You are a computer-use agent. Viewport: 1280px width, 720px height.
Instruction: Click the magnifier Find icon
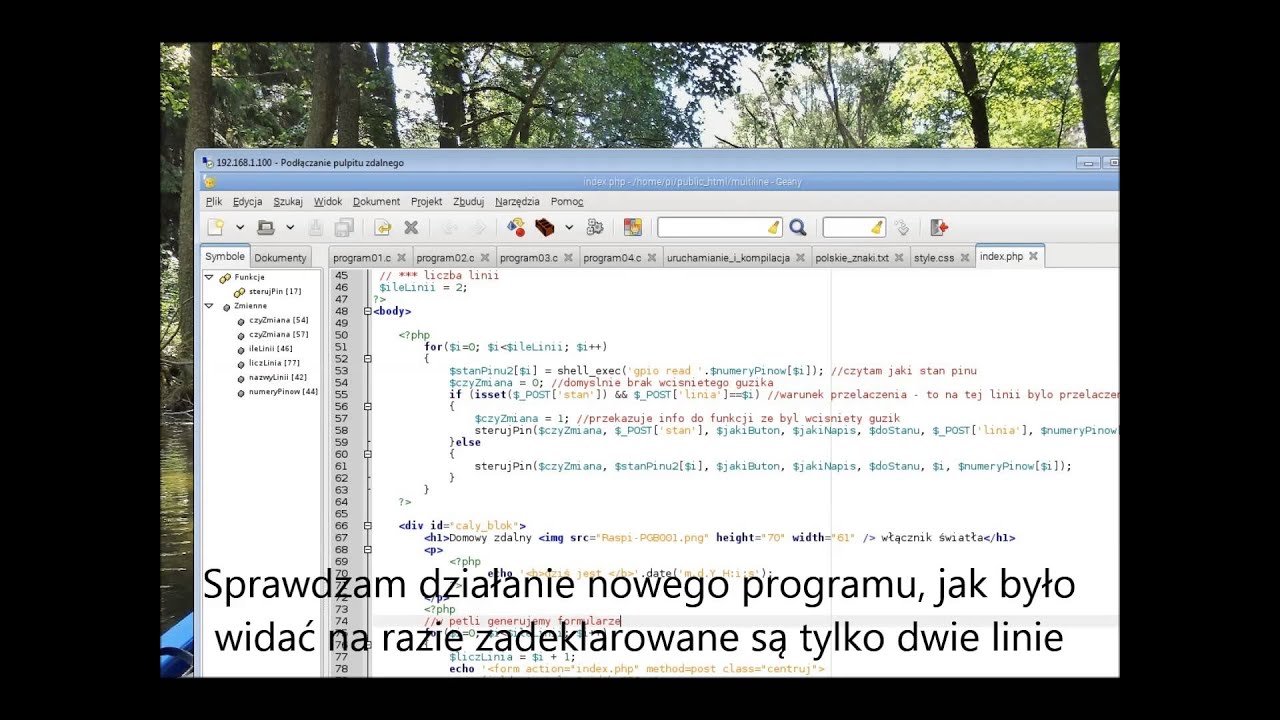pyautogui.click(x=798, y=228)
